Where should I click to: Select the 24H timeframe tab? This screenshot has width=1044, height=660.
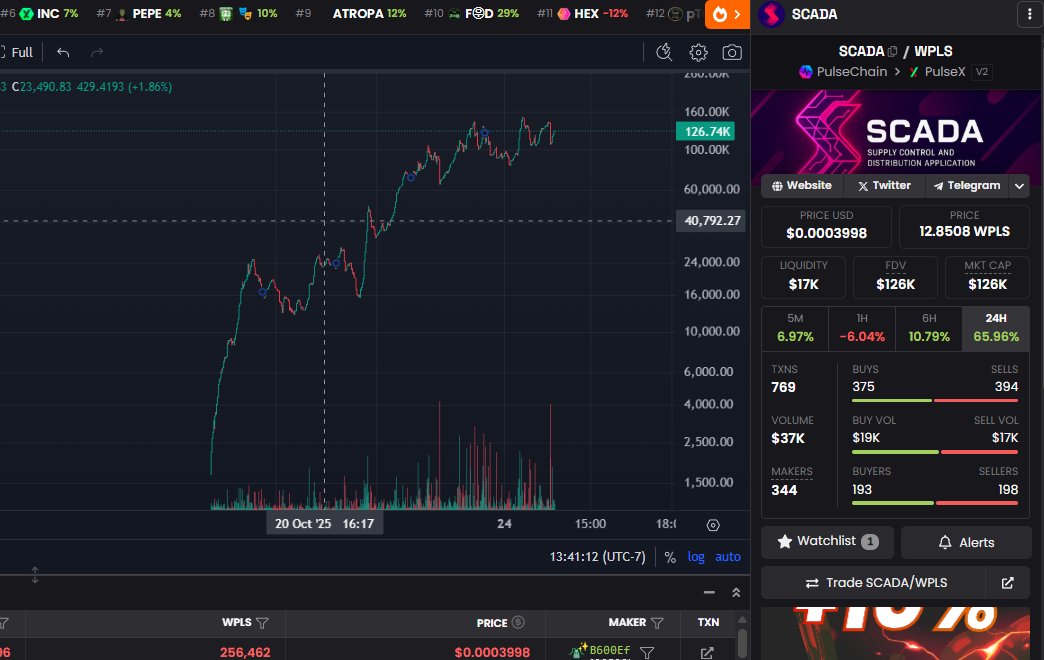pos(996,328)
